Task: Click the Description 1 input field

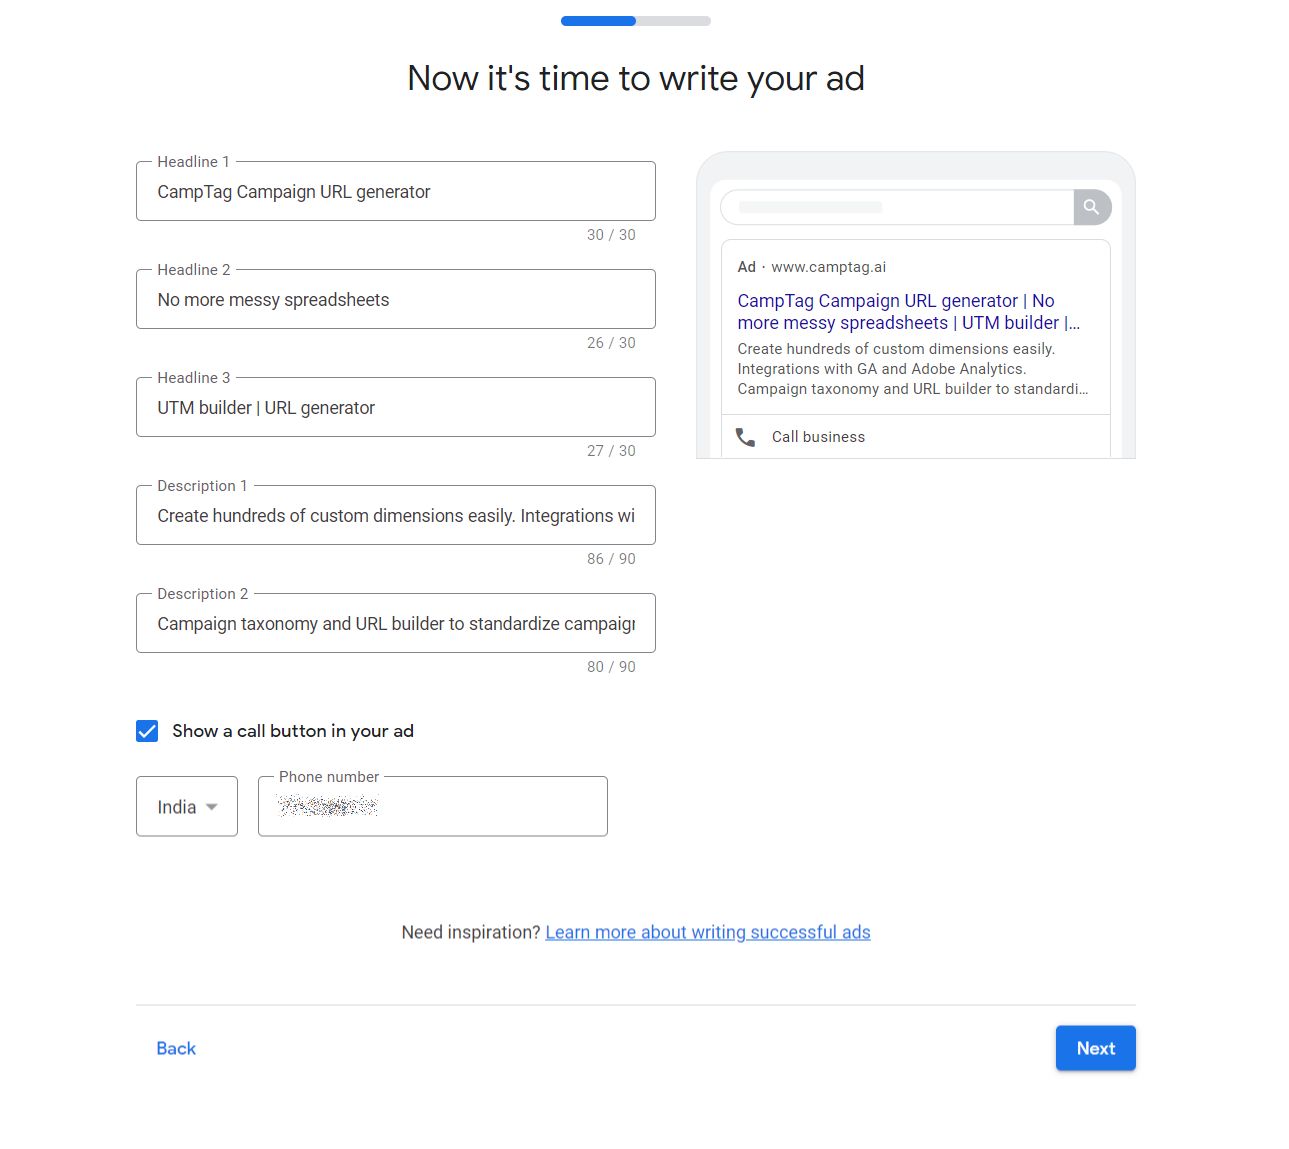Action: tap(395, 515)
